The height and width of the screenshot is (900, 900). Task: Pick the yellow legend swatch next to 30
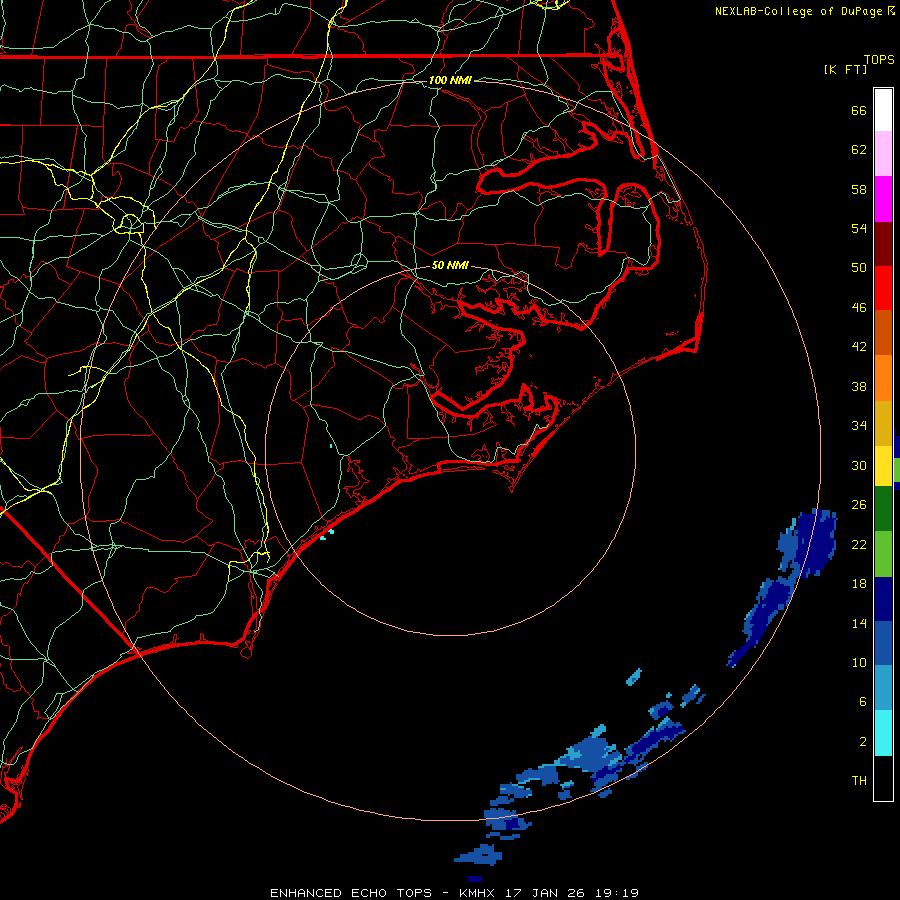point(883,466)
